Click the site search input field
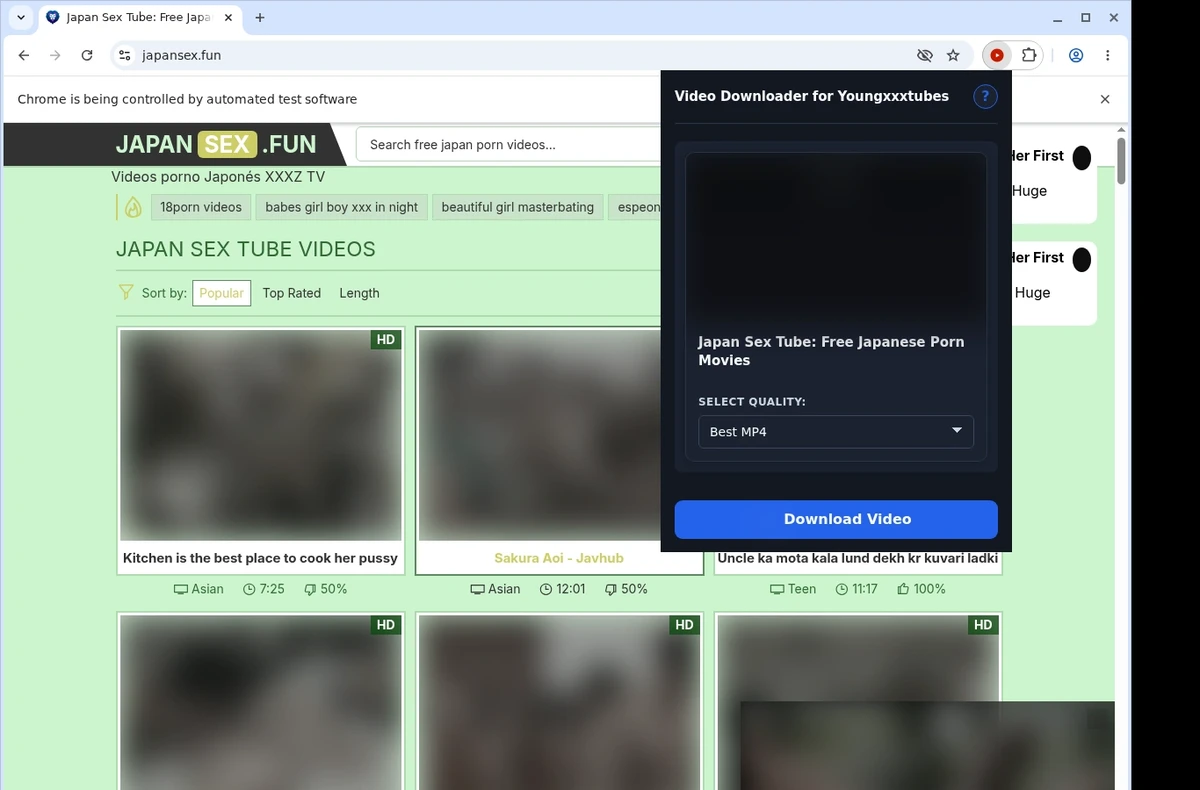This screenshot has width=1200, height=790. pos(510,145)
